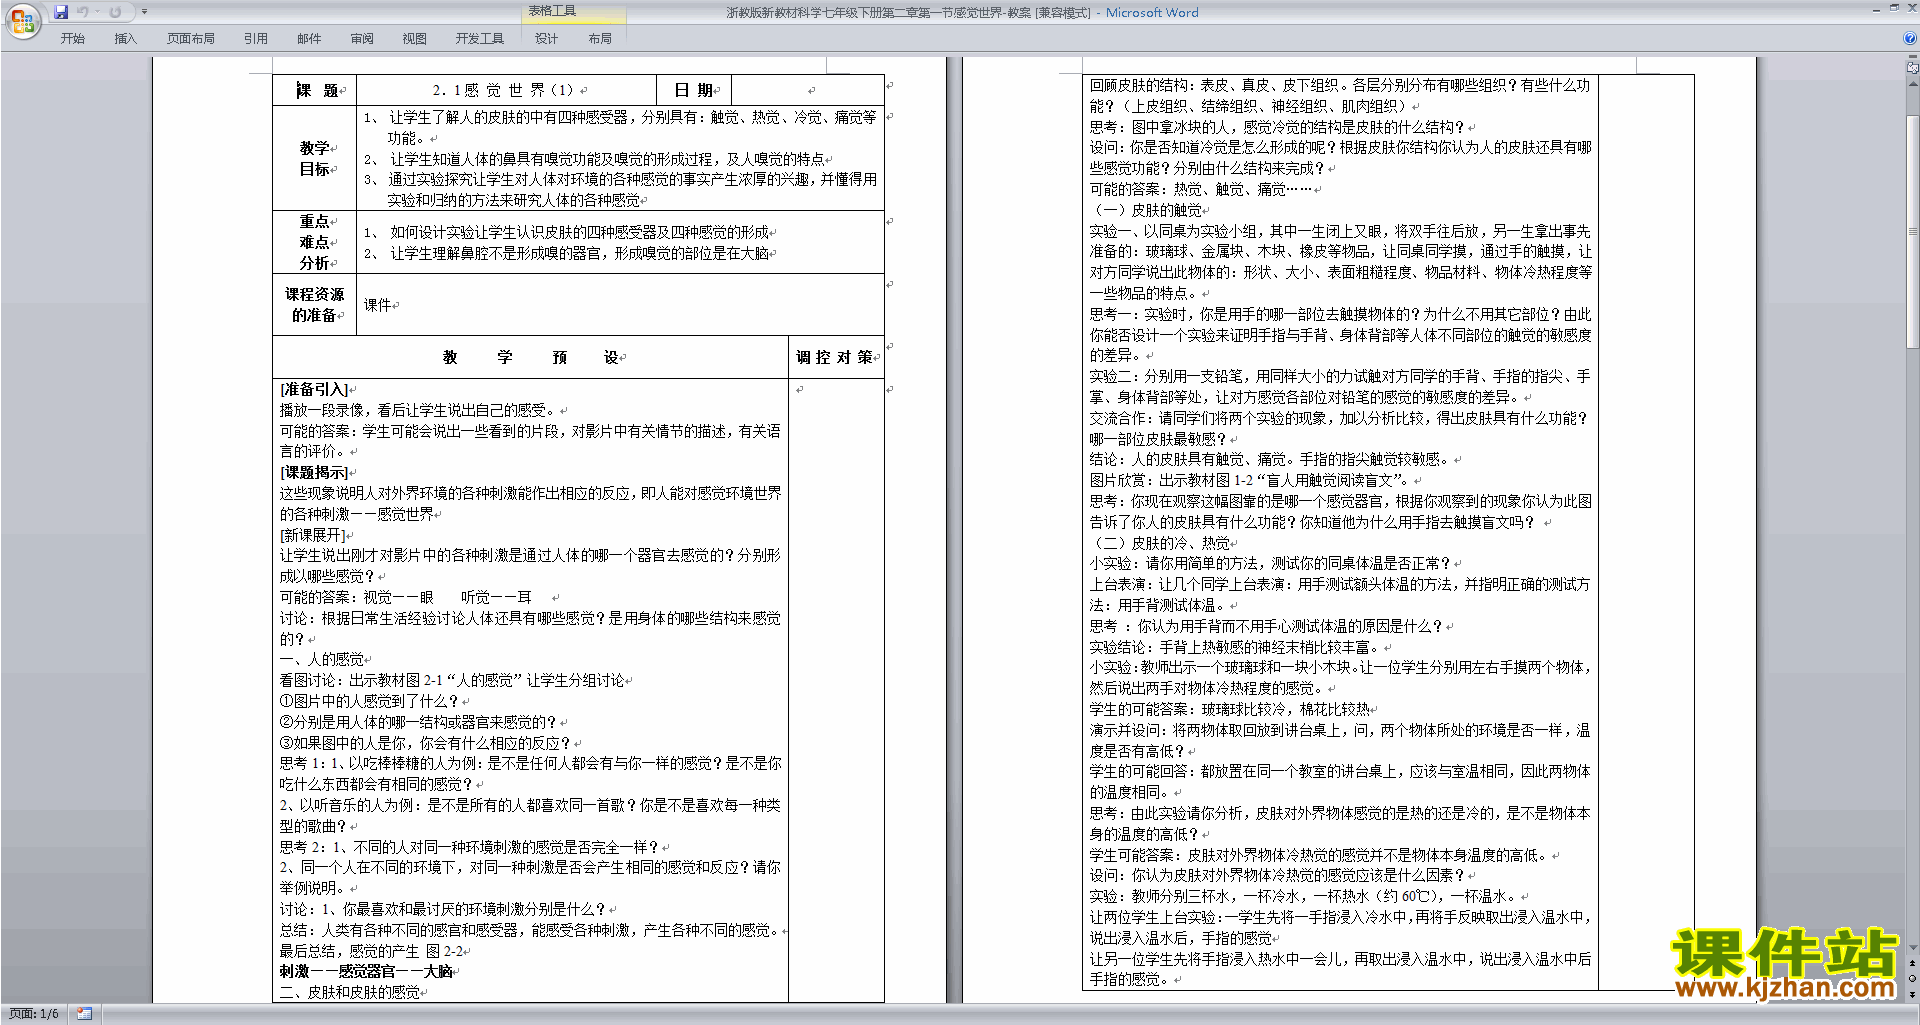Click the macro recording icon in status bar

[84, 1014]
